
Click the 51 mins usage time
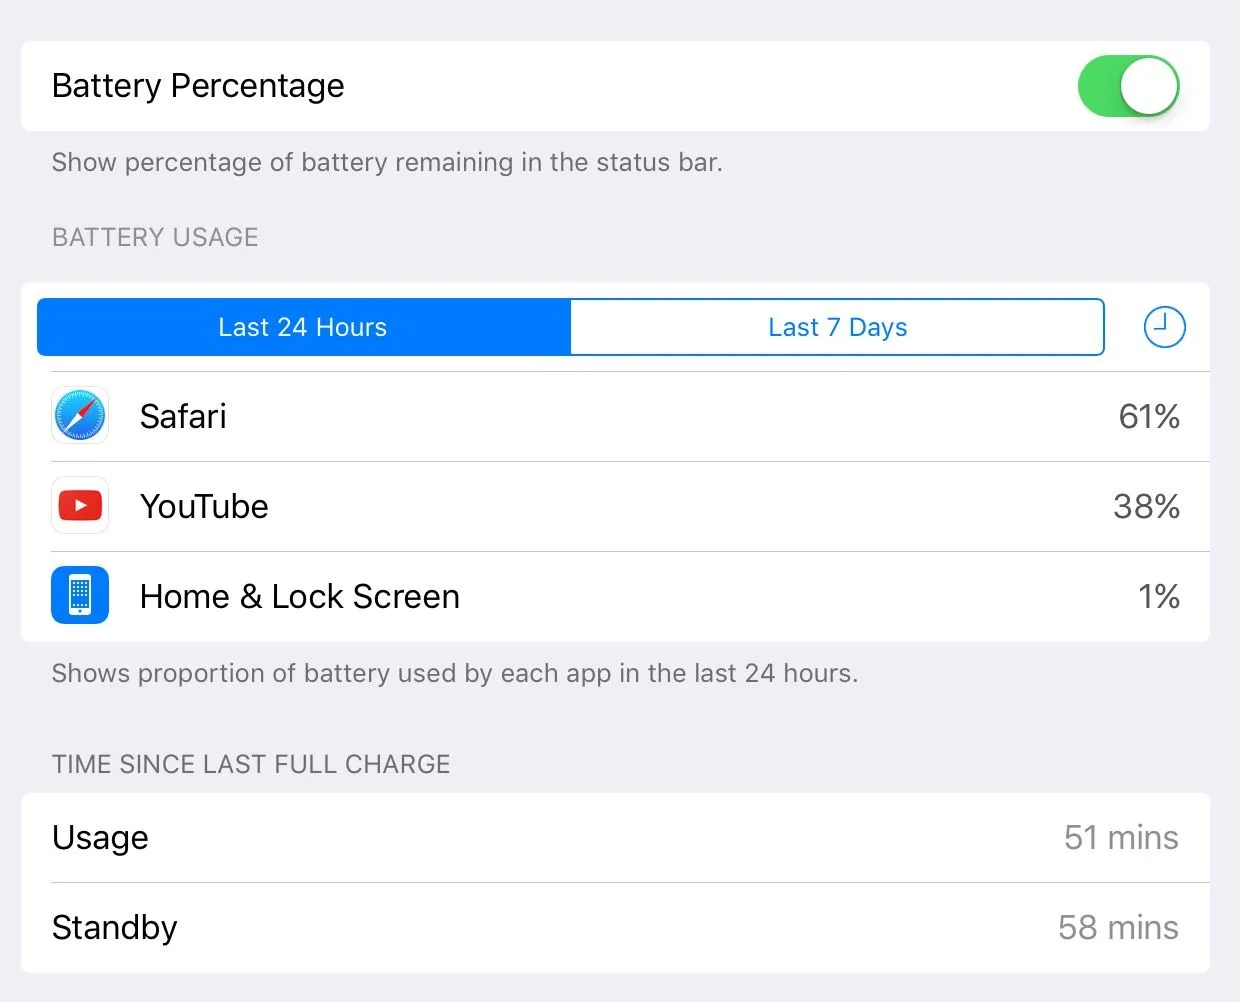(1121, 838)
